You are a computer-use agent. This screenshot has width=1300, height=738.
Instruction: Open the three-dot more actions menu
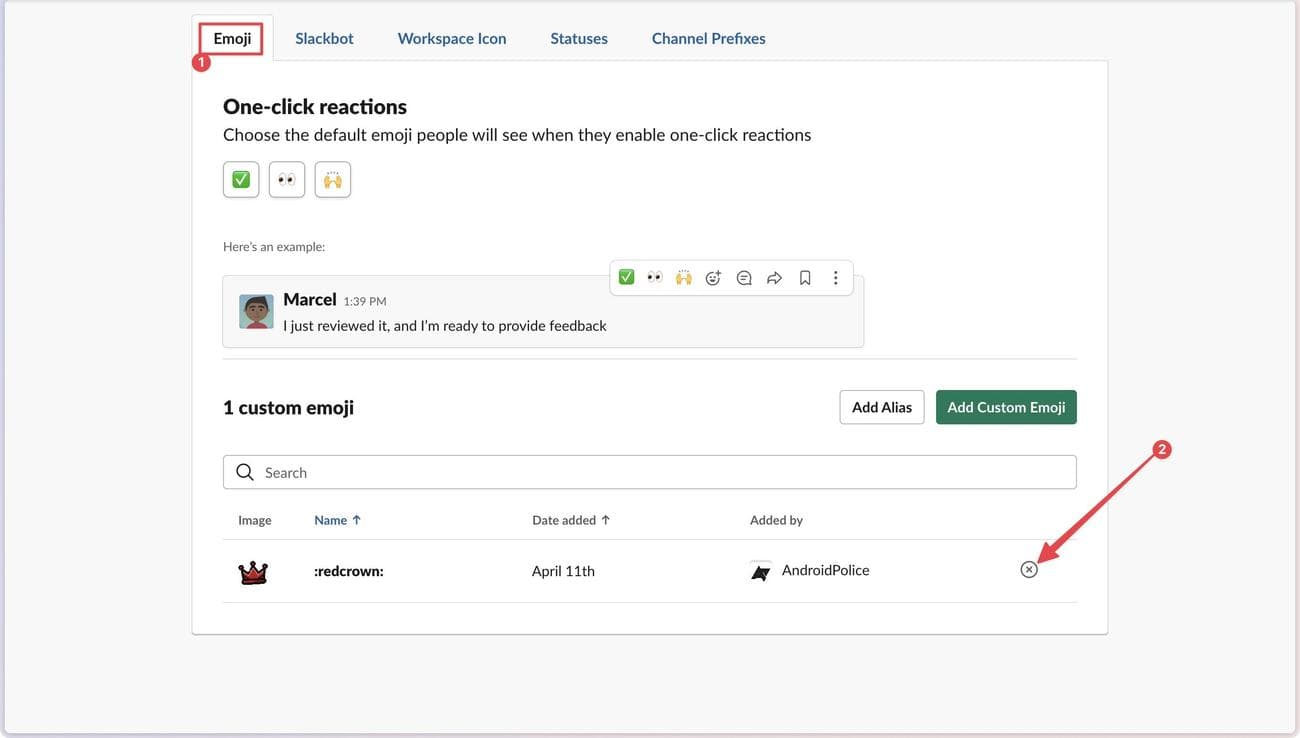(835, 278)
